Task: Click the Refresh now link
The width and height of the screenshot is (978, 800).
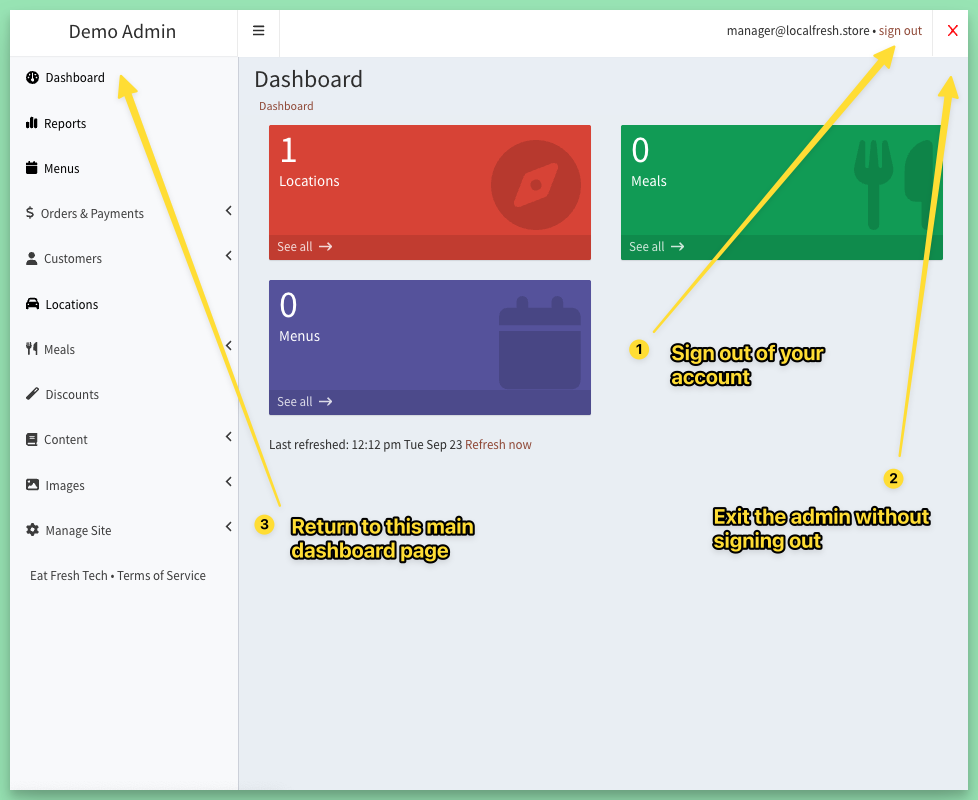Action: pos(498,445)
